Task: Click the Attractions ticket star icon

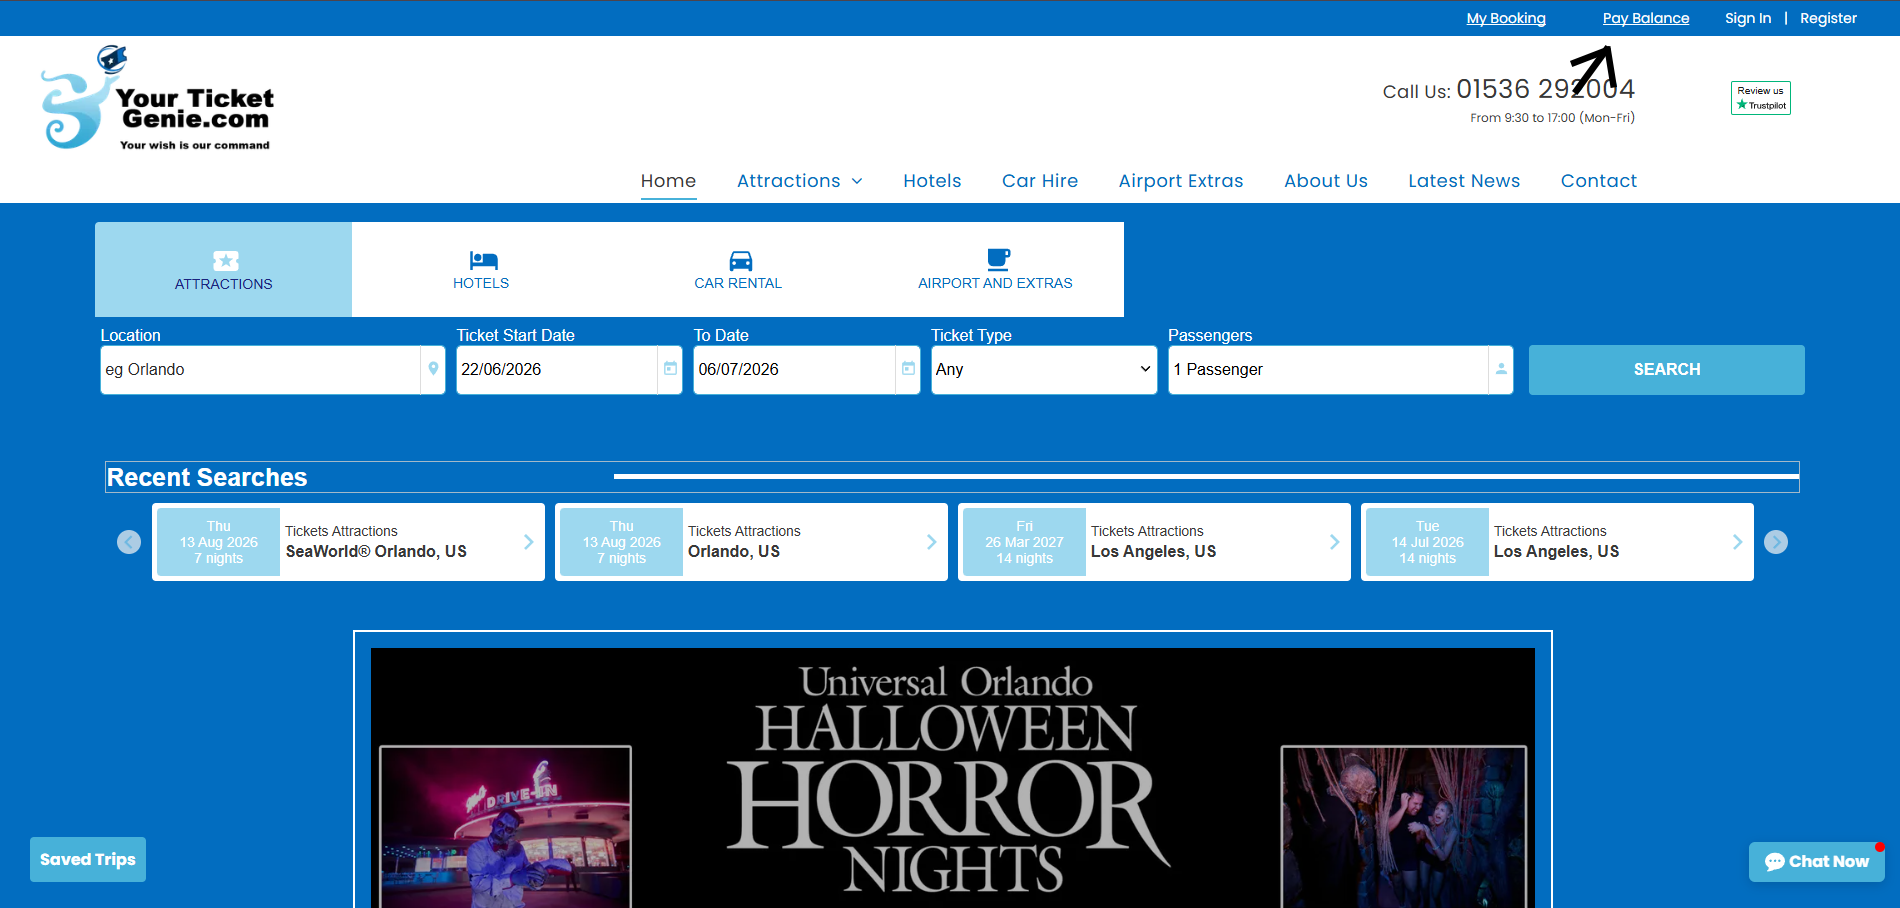Action: pyautogui.click(x=226, y=261)
